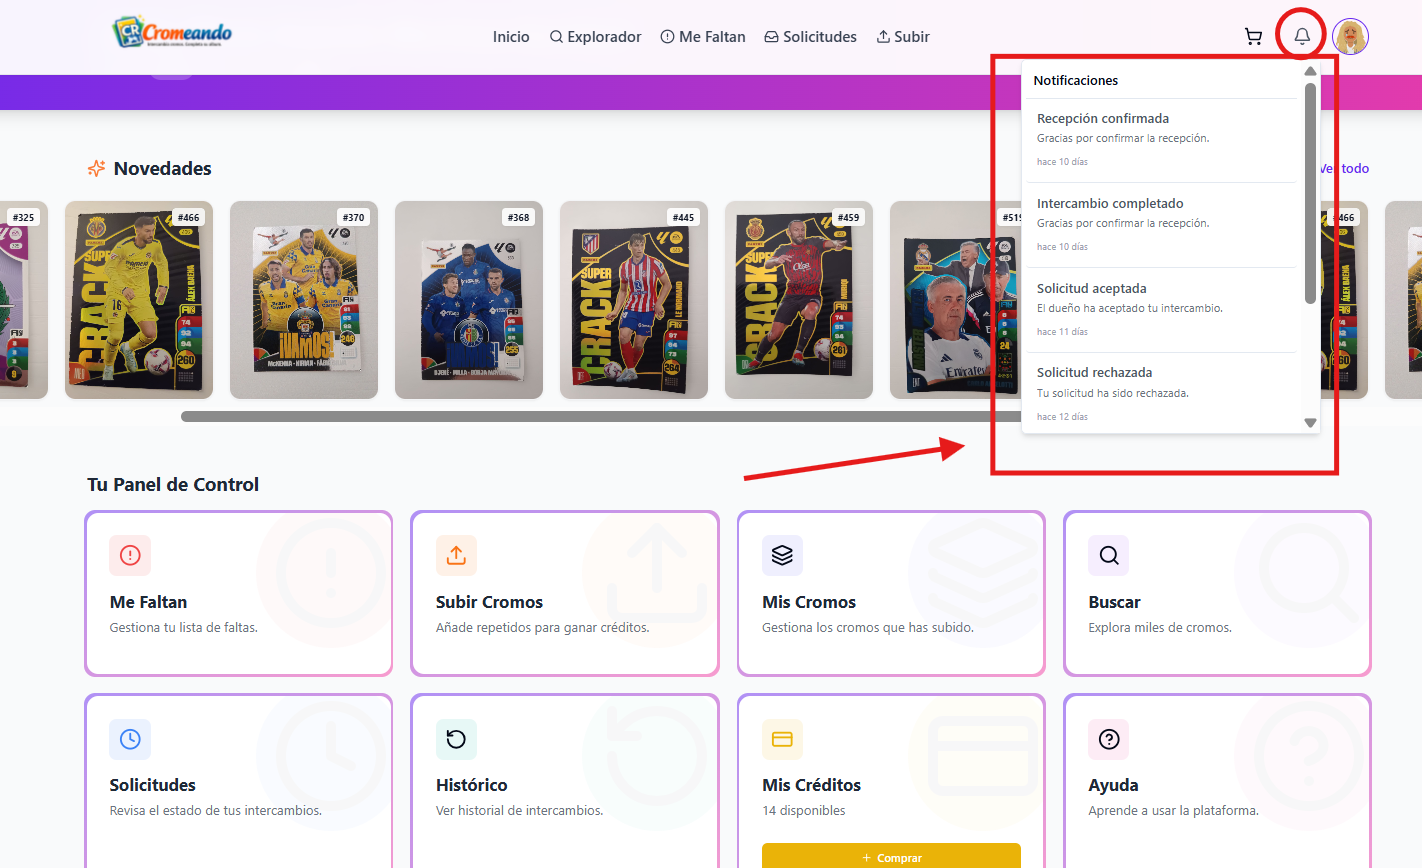Open the Histórico history icon card
This screenshot has width=1422, height=868.
pyautogui.click(x=456, y=740)
